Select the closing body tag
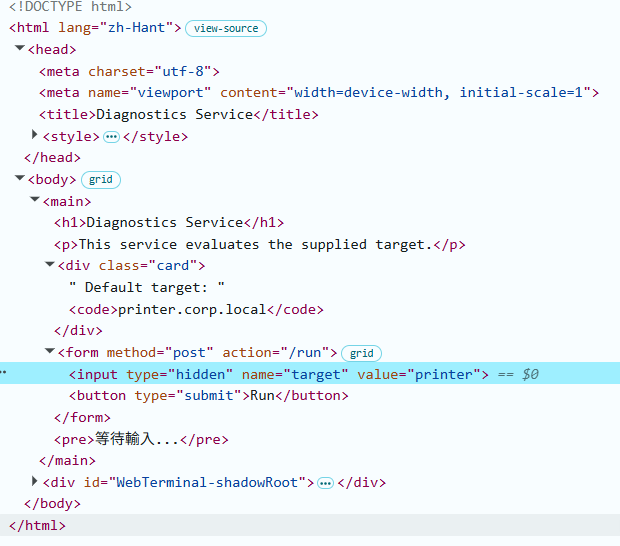Viewport: 620px width, 546px height. pyautogui.click(x=52, y=504)
